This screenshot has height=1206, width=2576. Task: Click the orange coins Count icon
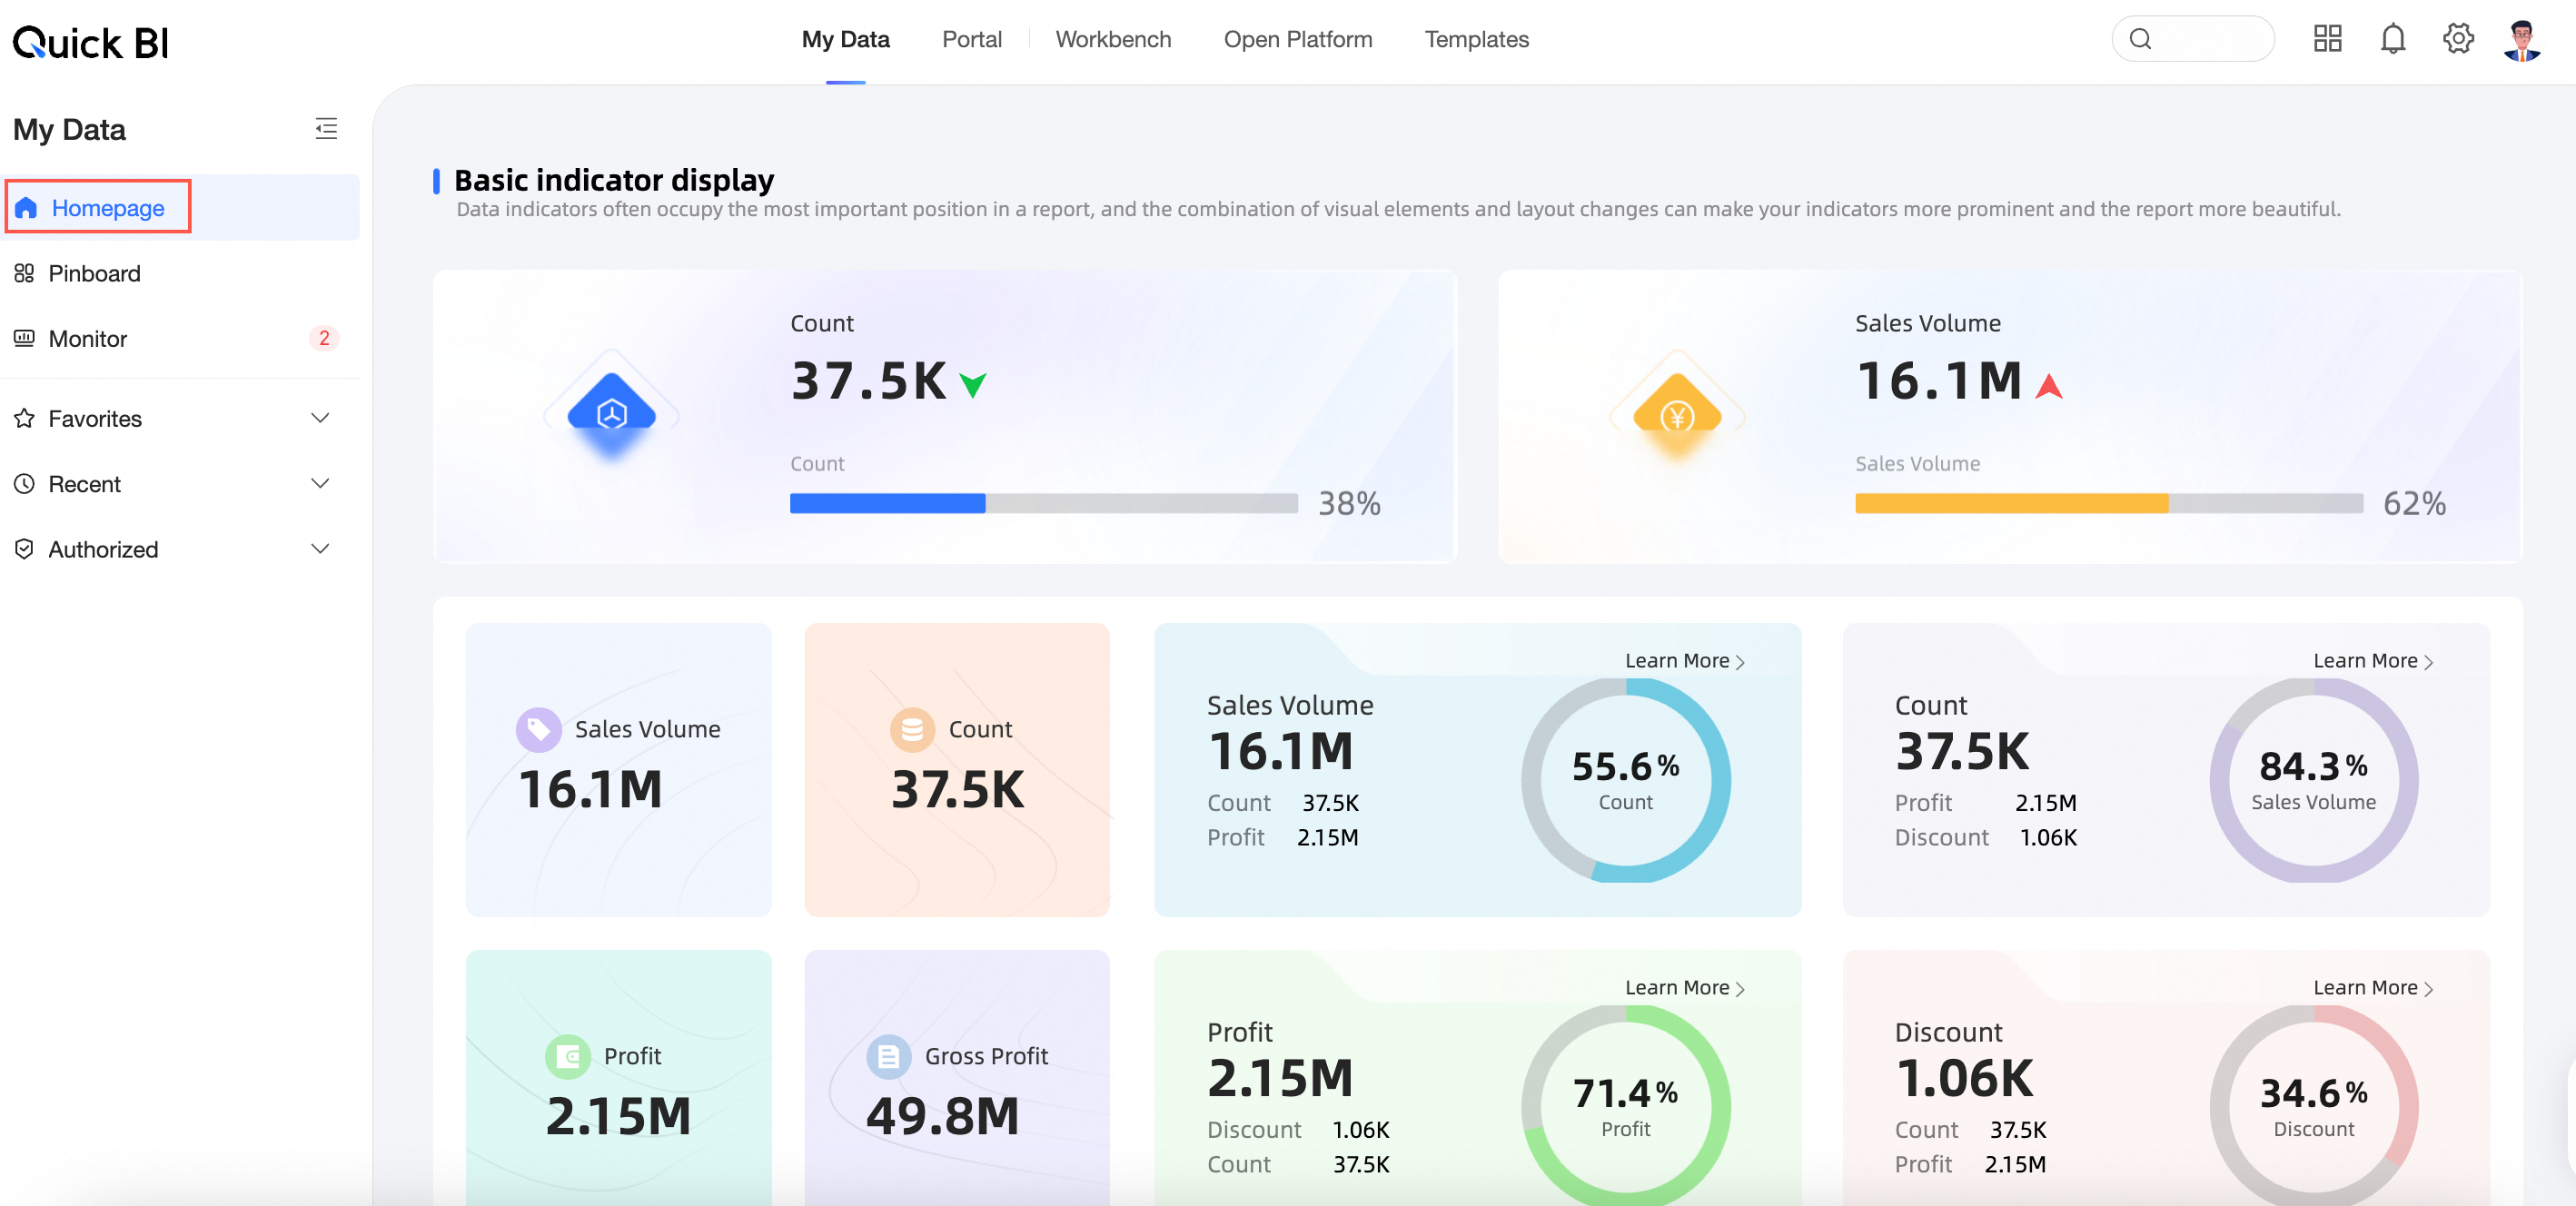point(912,729)
